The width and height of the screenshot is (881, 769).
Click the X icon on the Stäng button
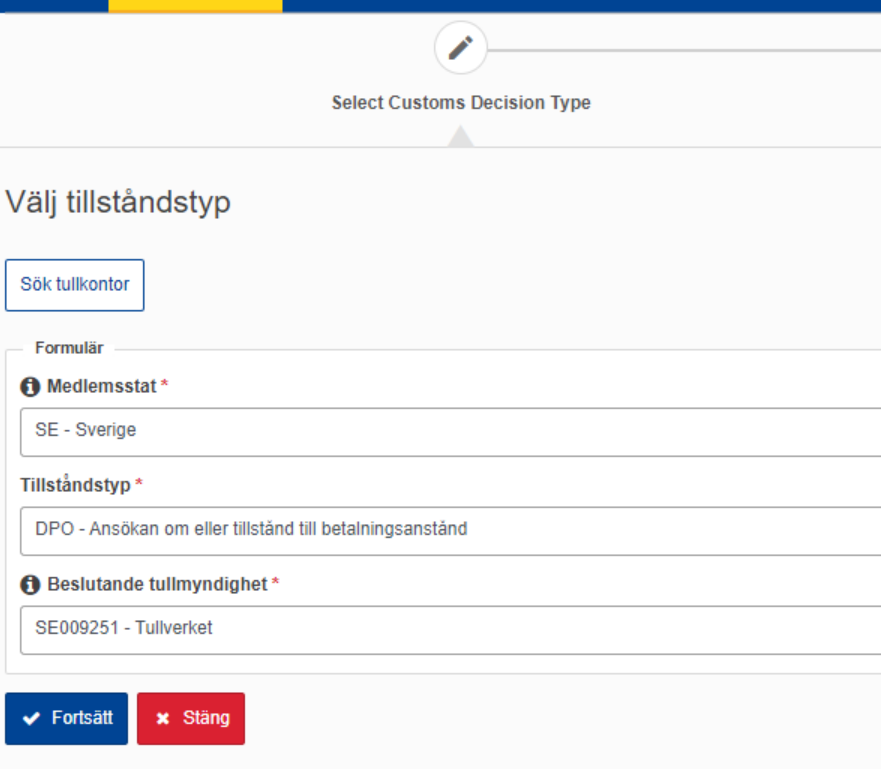point(162,718)
